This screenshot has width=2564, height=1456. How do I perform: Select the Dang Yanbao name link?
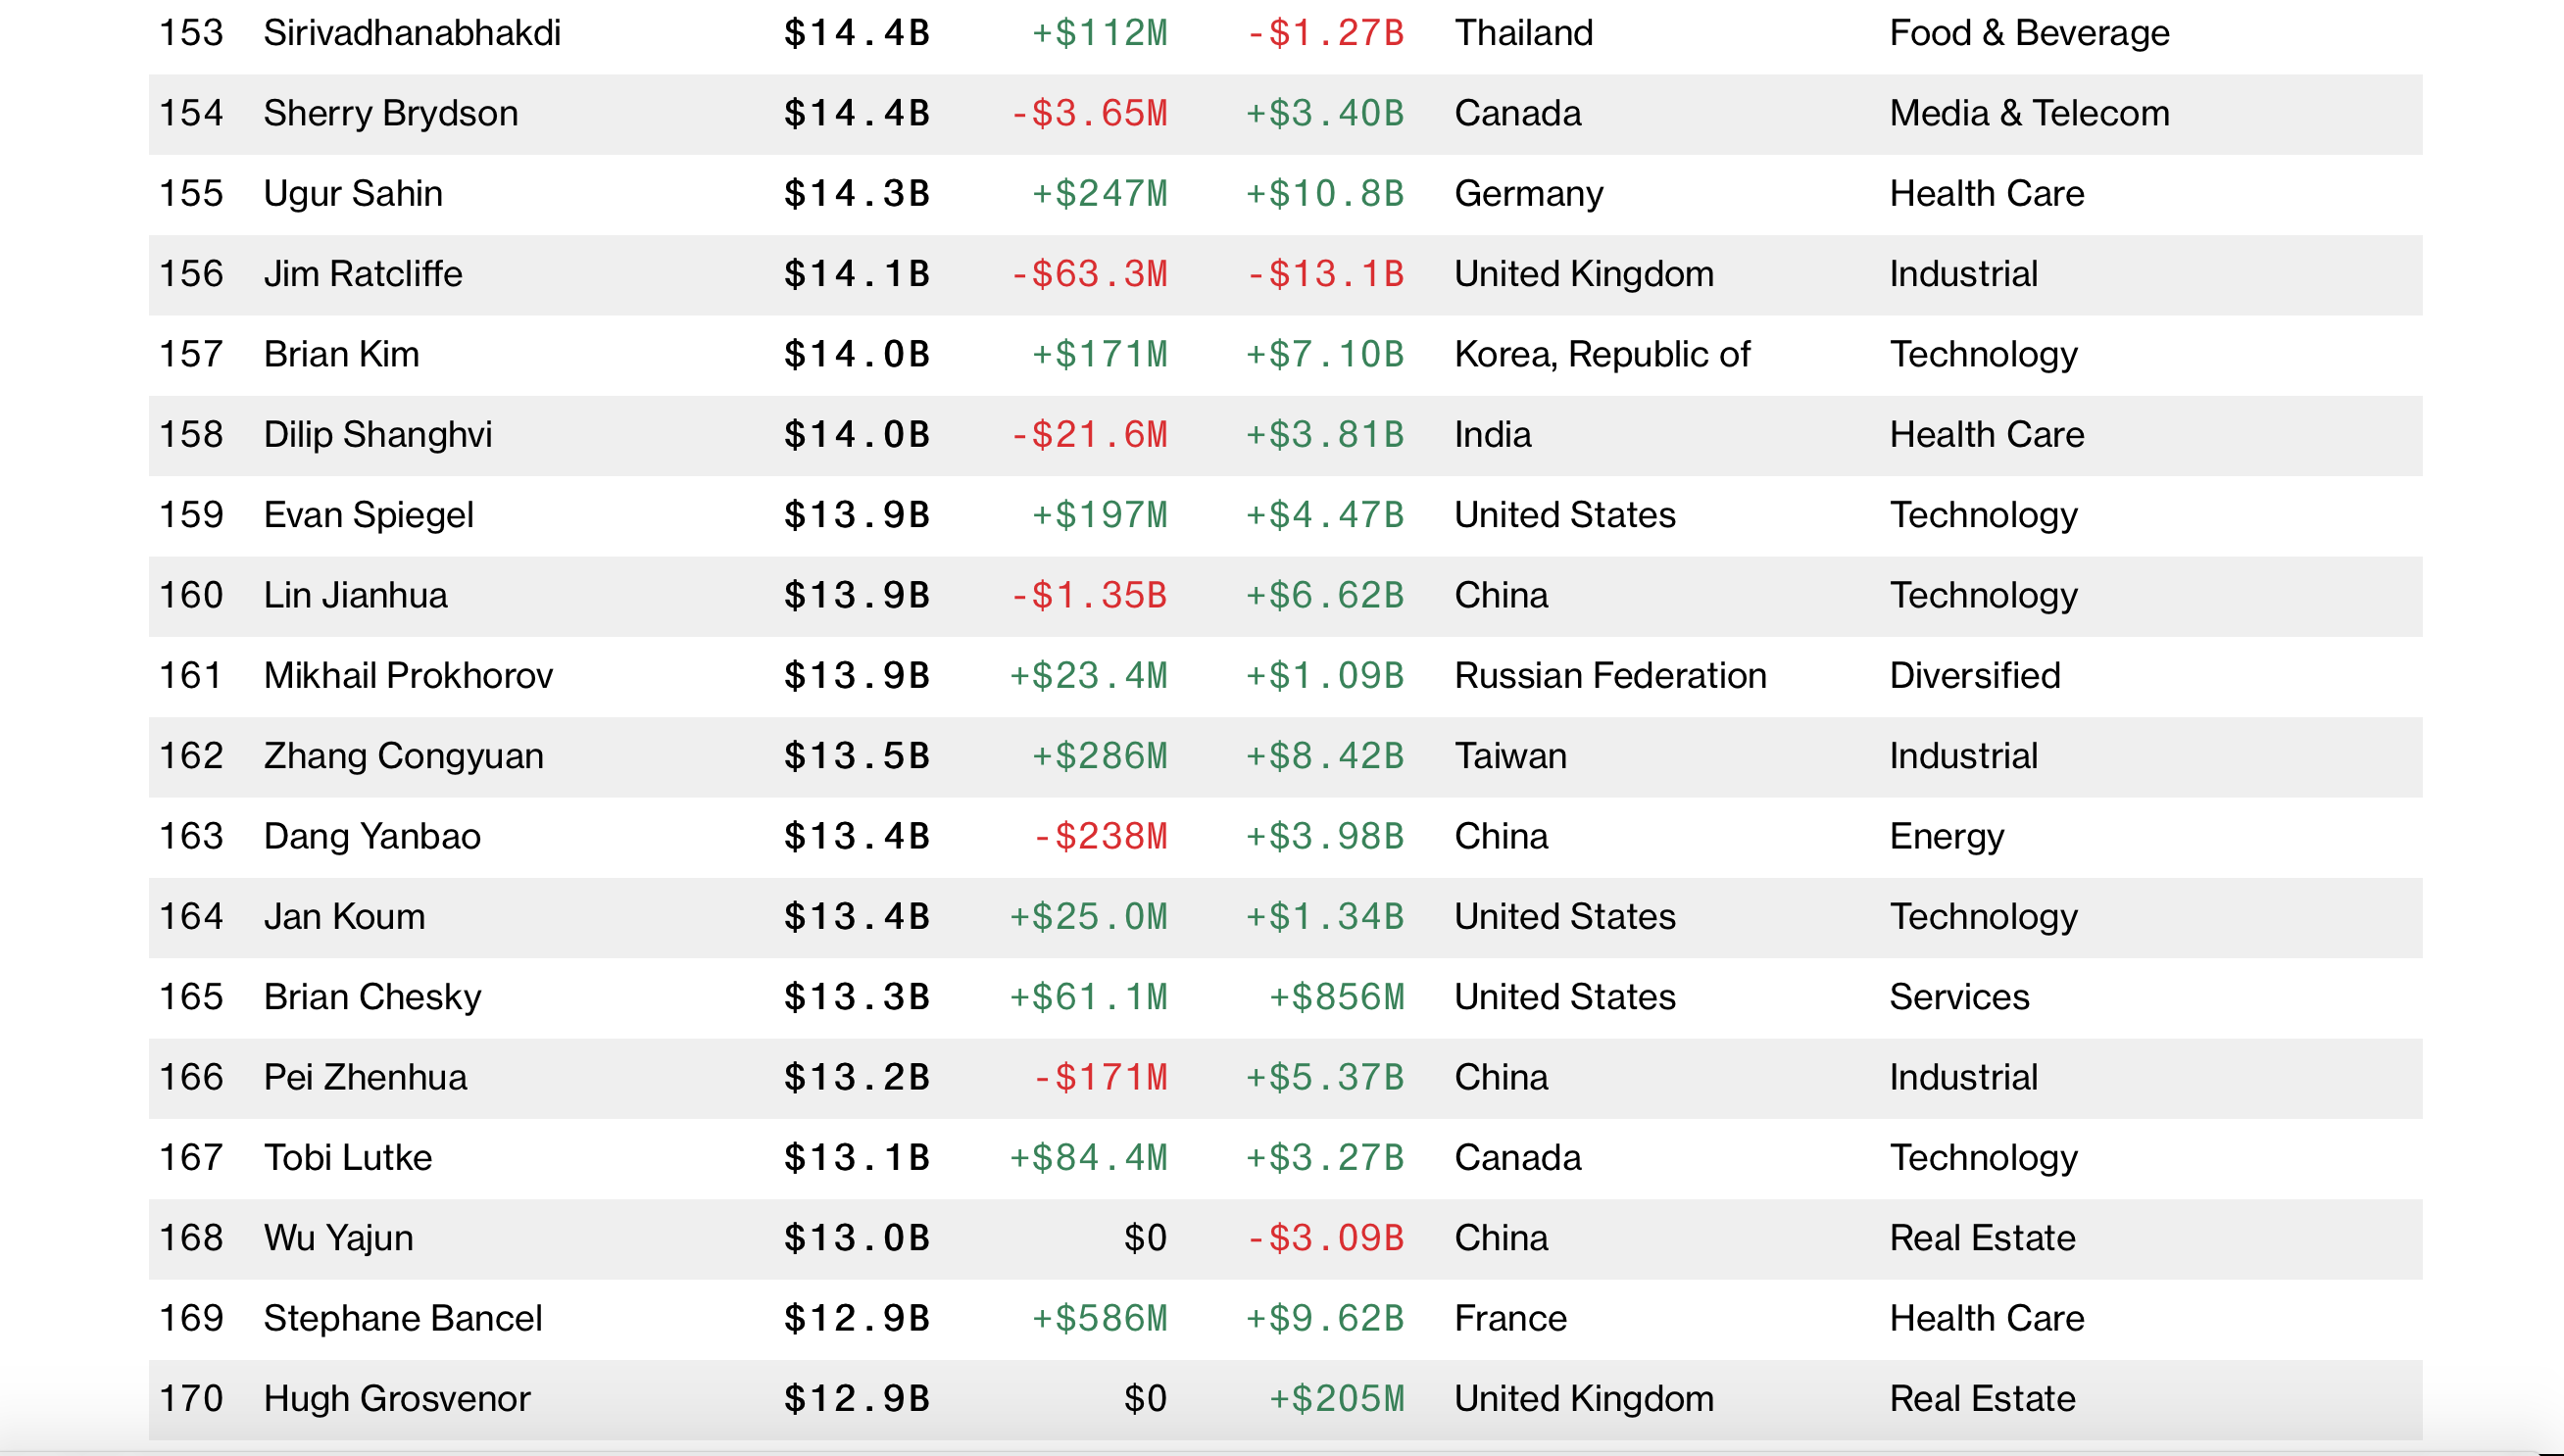click(371, 837)
